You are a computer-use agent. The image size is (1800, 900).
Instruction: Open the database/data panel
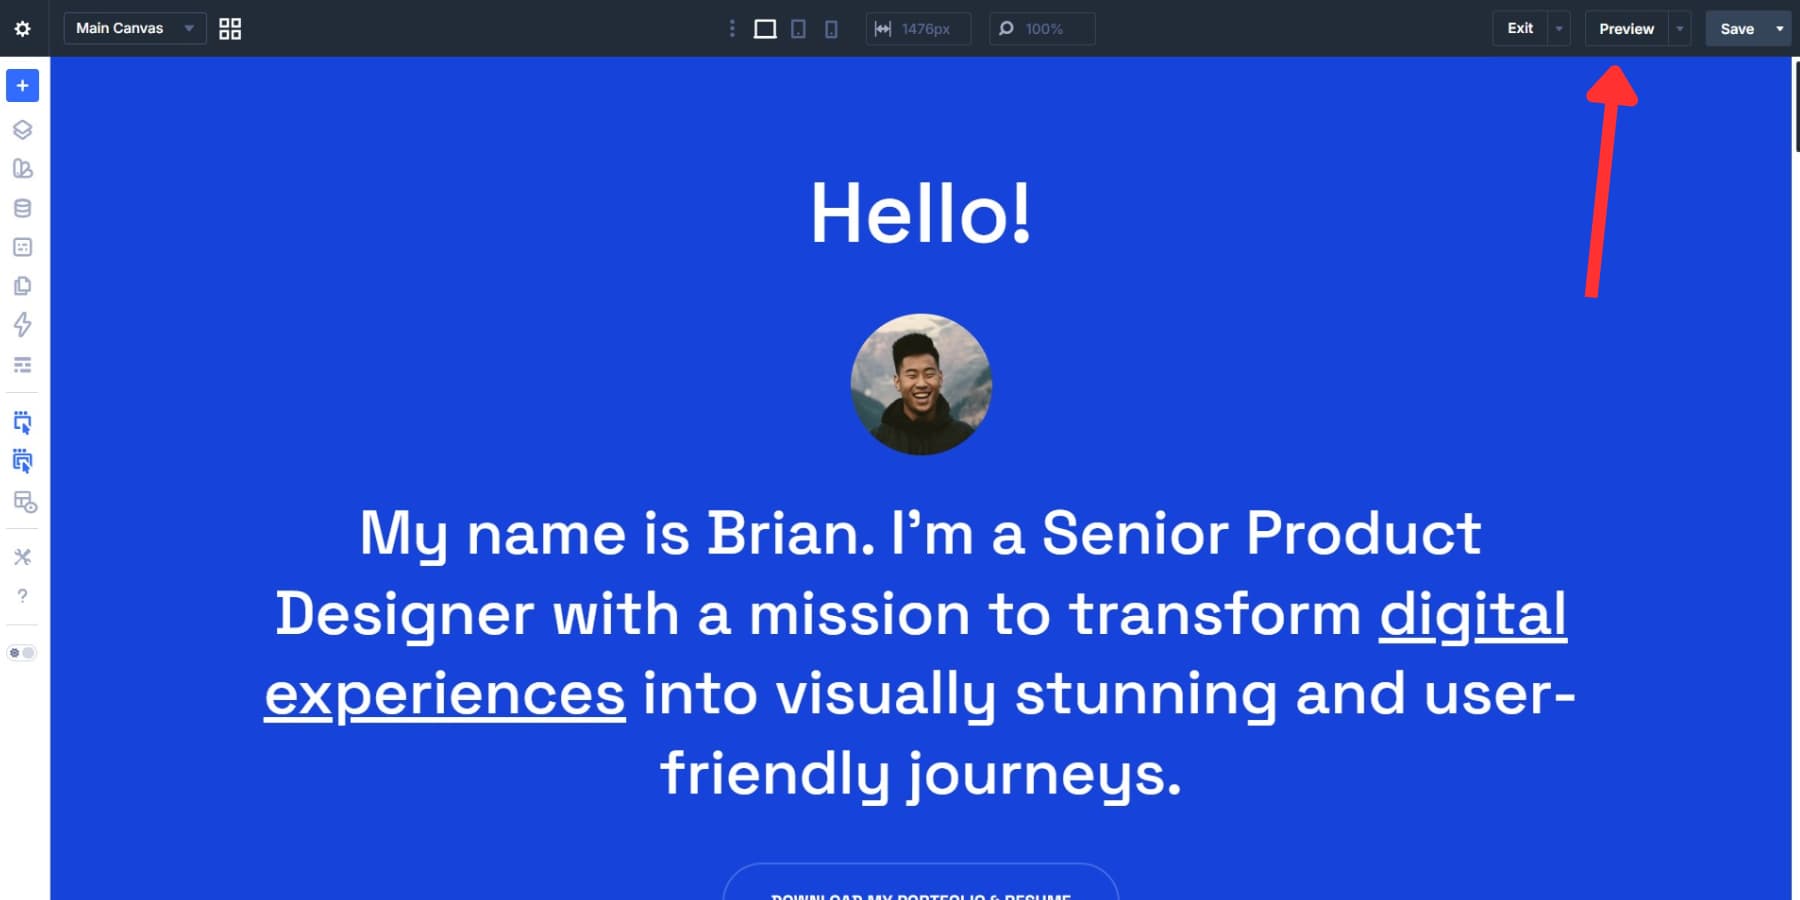coord(22,208)
